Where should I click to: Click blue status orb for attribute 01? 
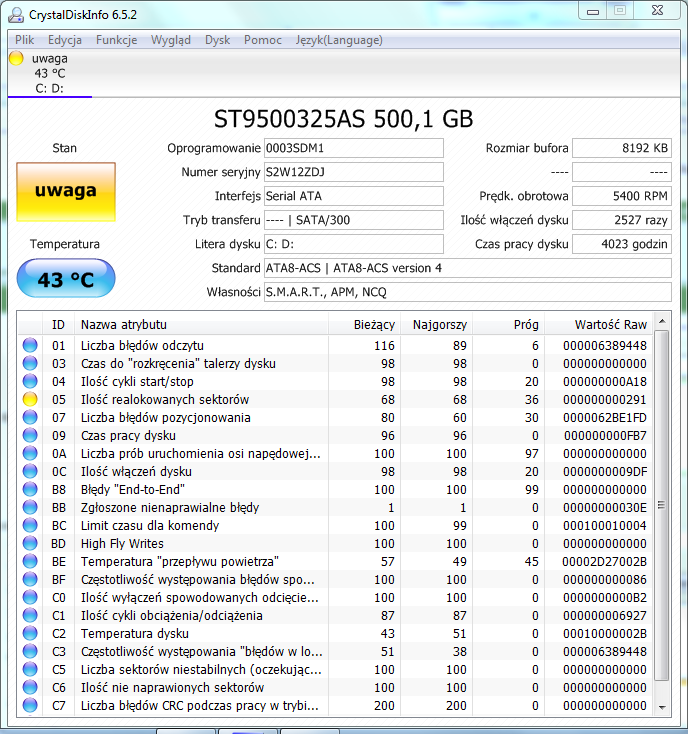[30, 345]
